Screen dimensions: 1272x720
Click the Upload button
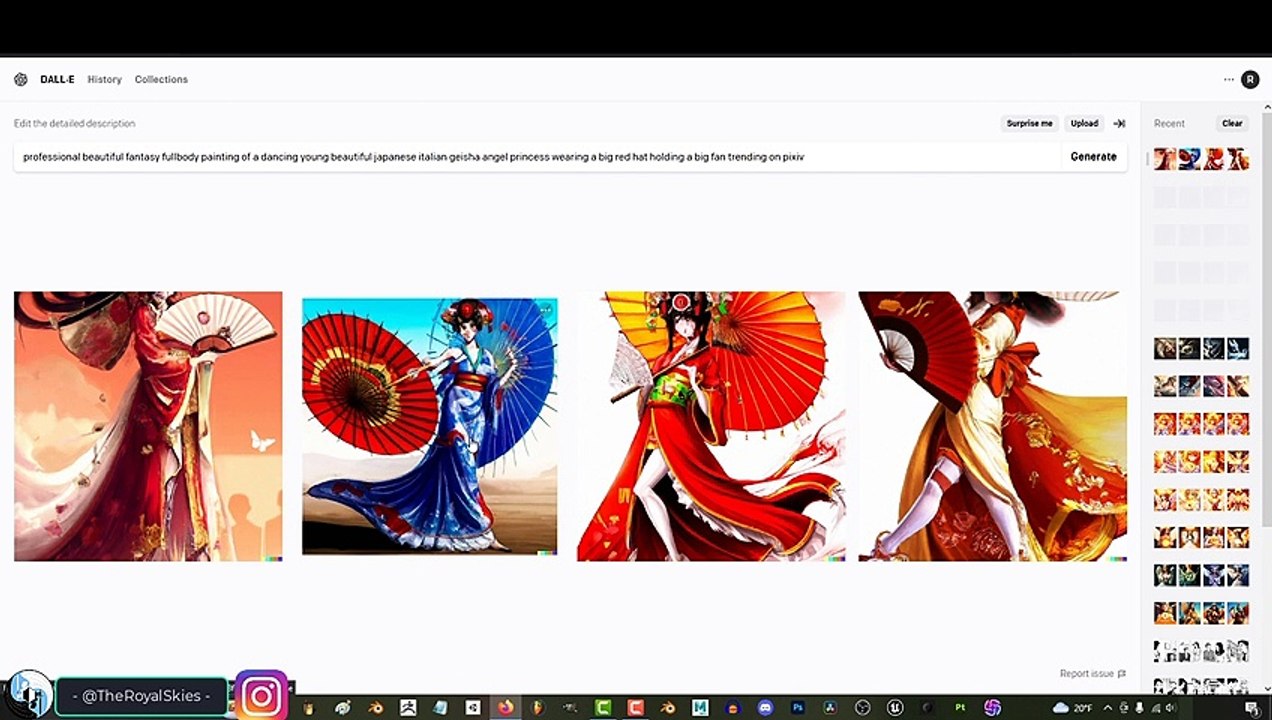[x=1084, y=123]
